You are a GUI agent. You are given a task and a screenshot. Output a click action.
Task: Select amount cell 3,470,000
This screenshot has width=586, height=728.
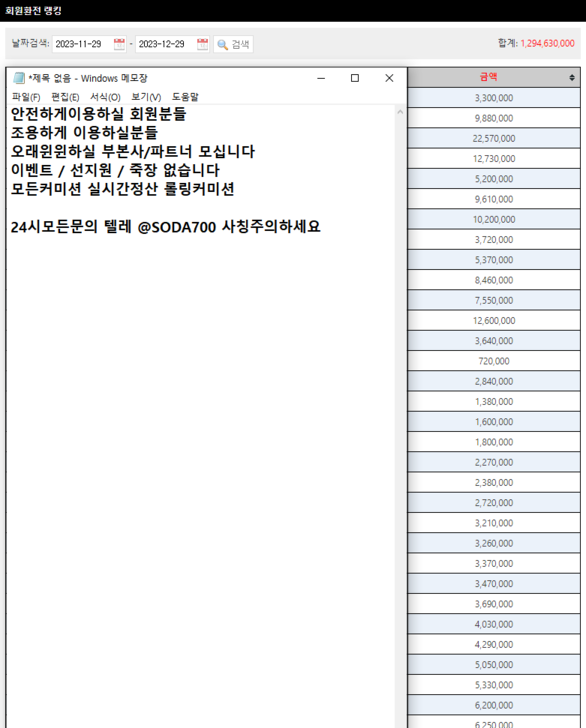pyautogui.click(x=494, y=584)
